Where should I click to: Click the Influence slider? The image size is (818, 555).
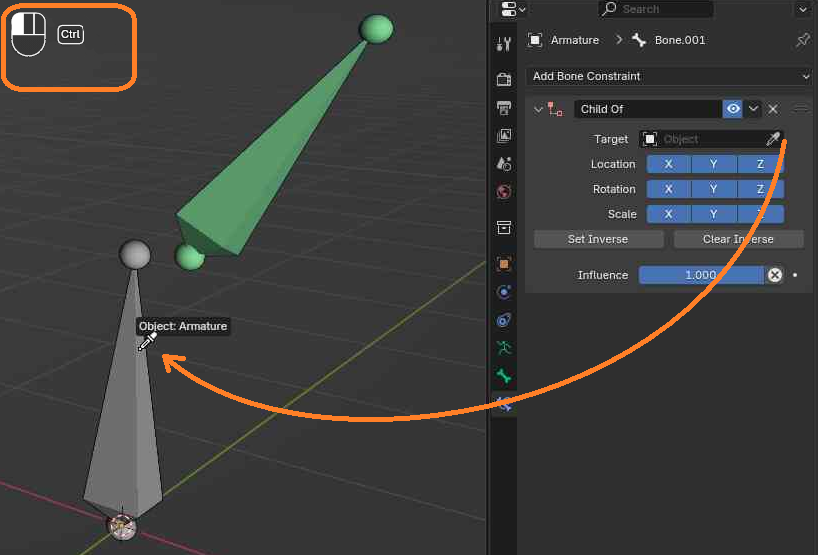click(701, 275)
